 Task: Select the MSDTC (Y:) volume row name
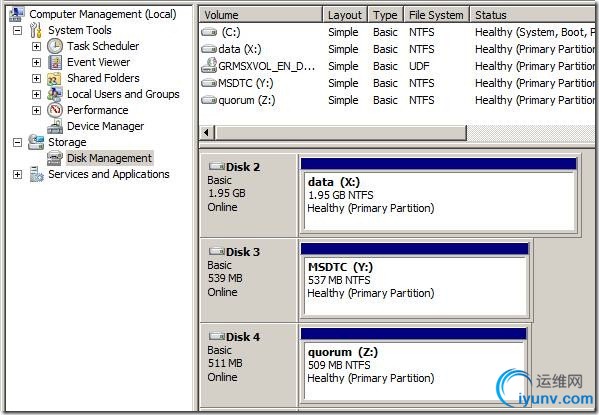[x=246, y=83]
